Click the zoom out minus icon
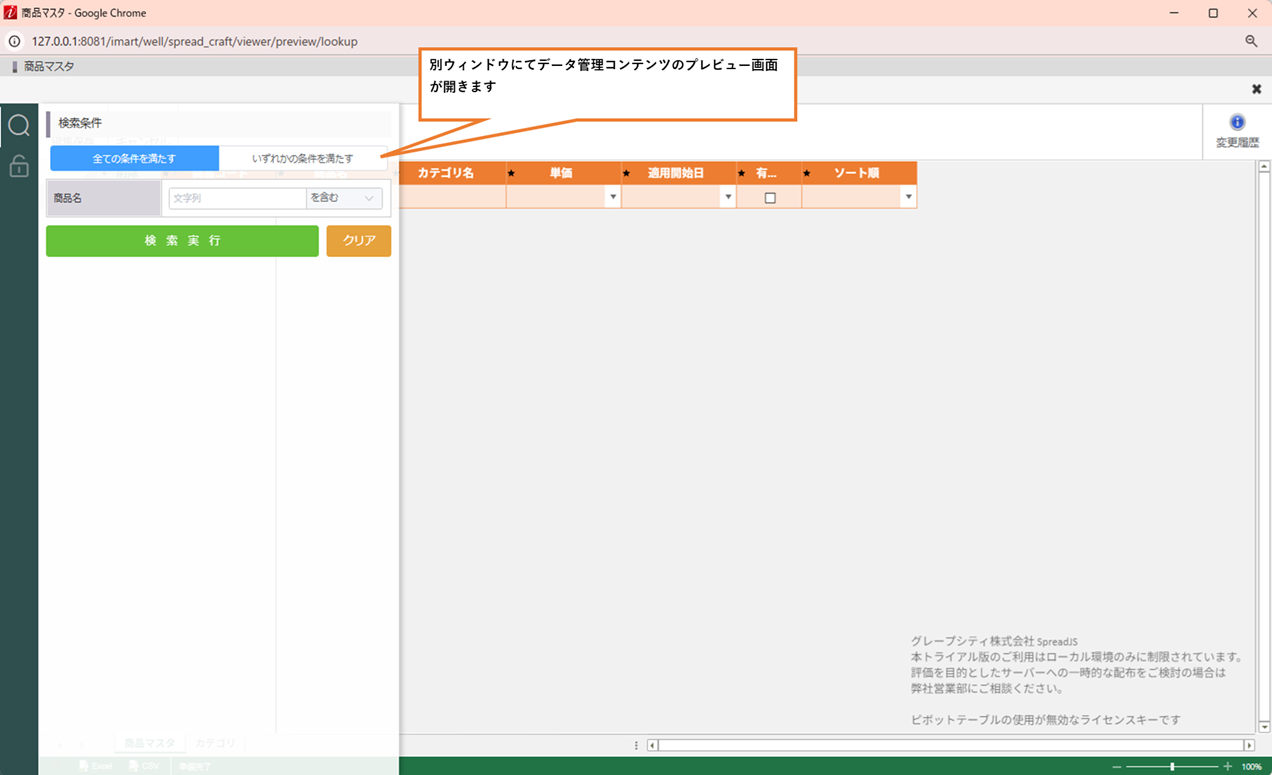This screenshot has width=1272, height=775. 1117,766
